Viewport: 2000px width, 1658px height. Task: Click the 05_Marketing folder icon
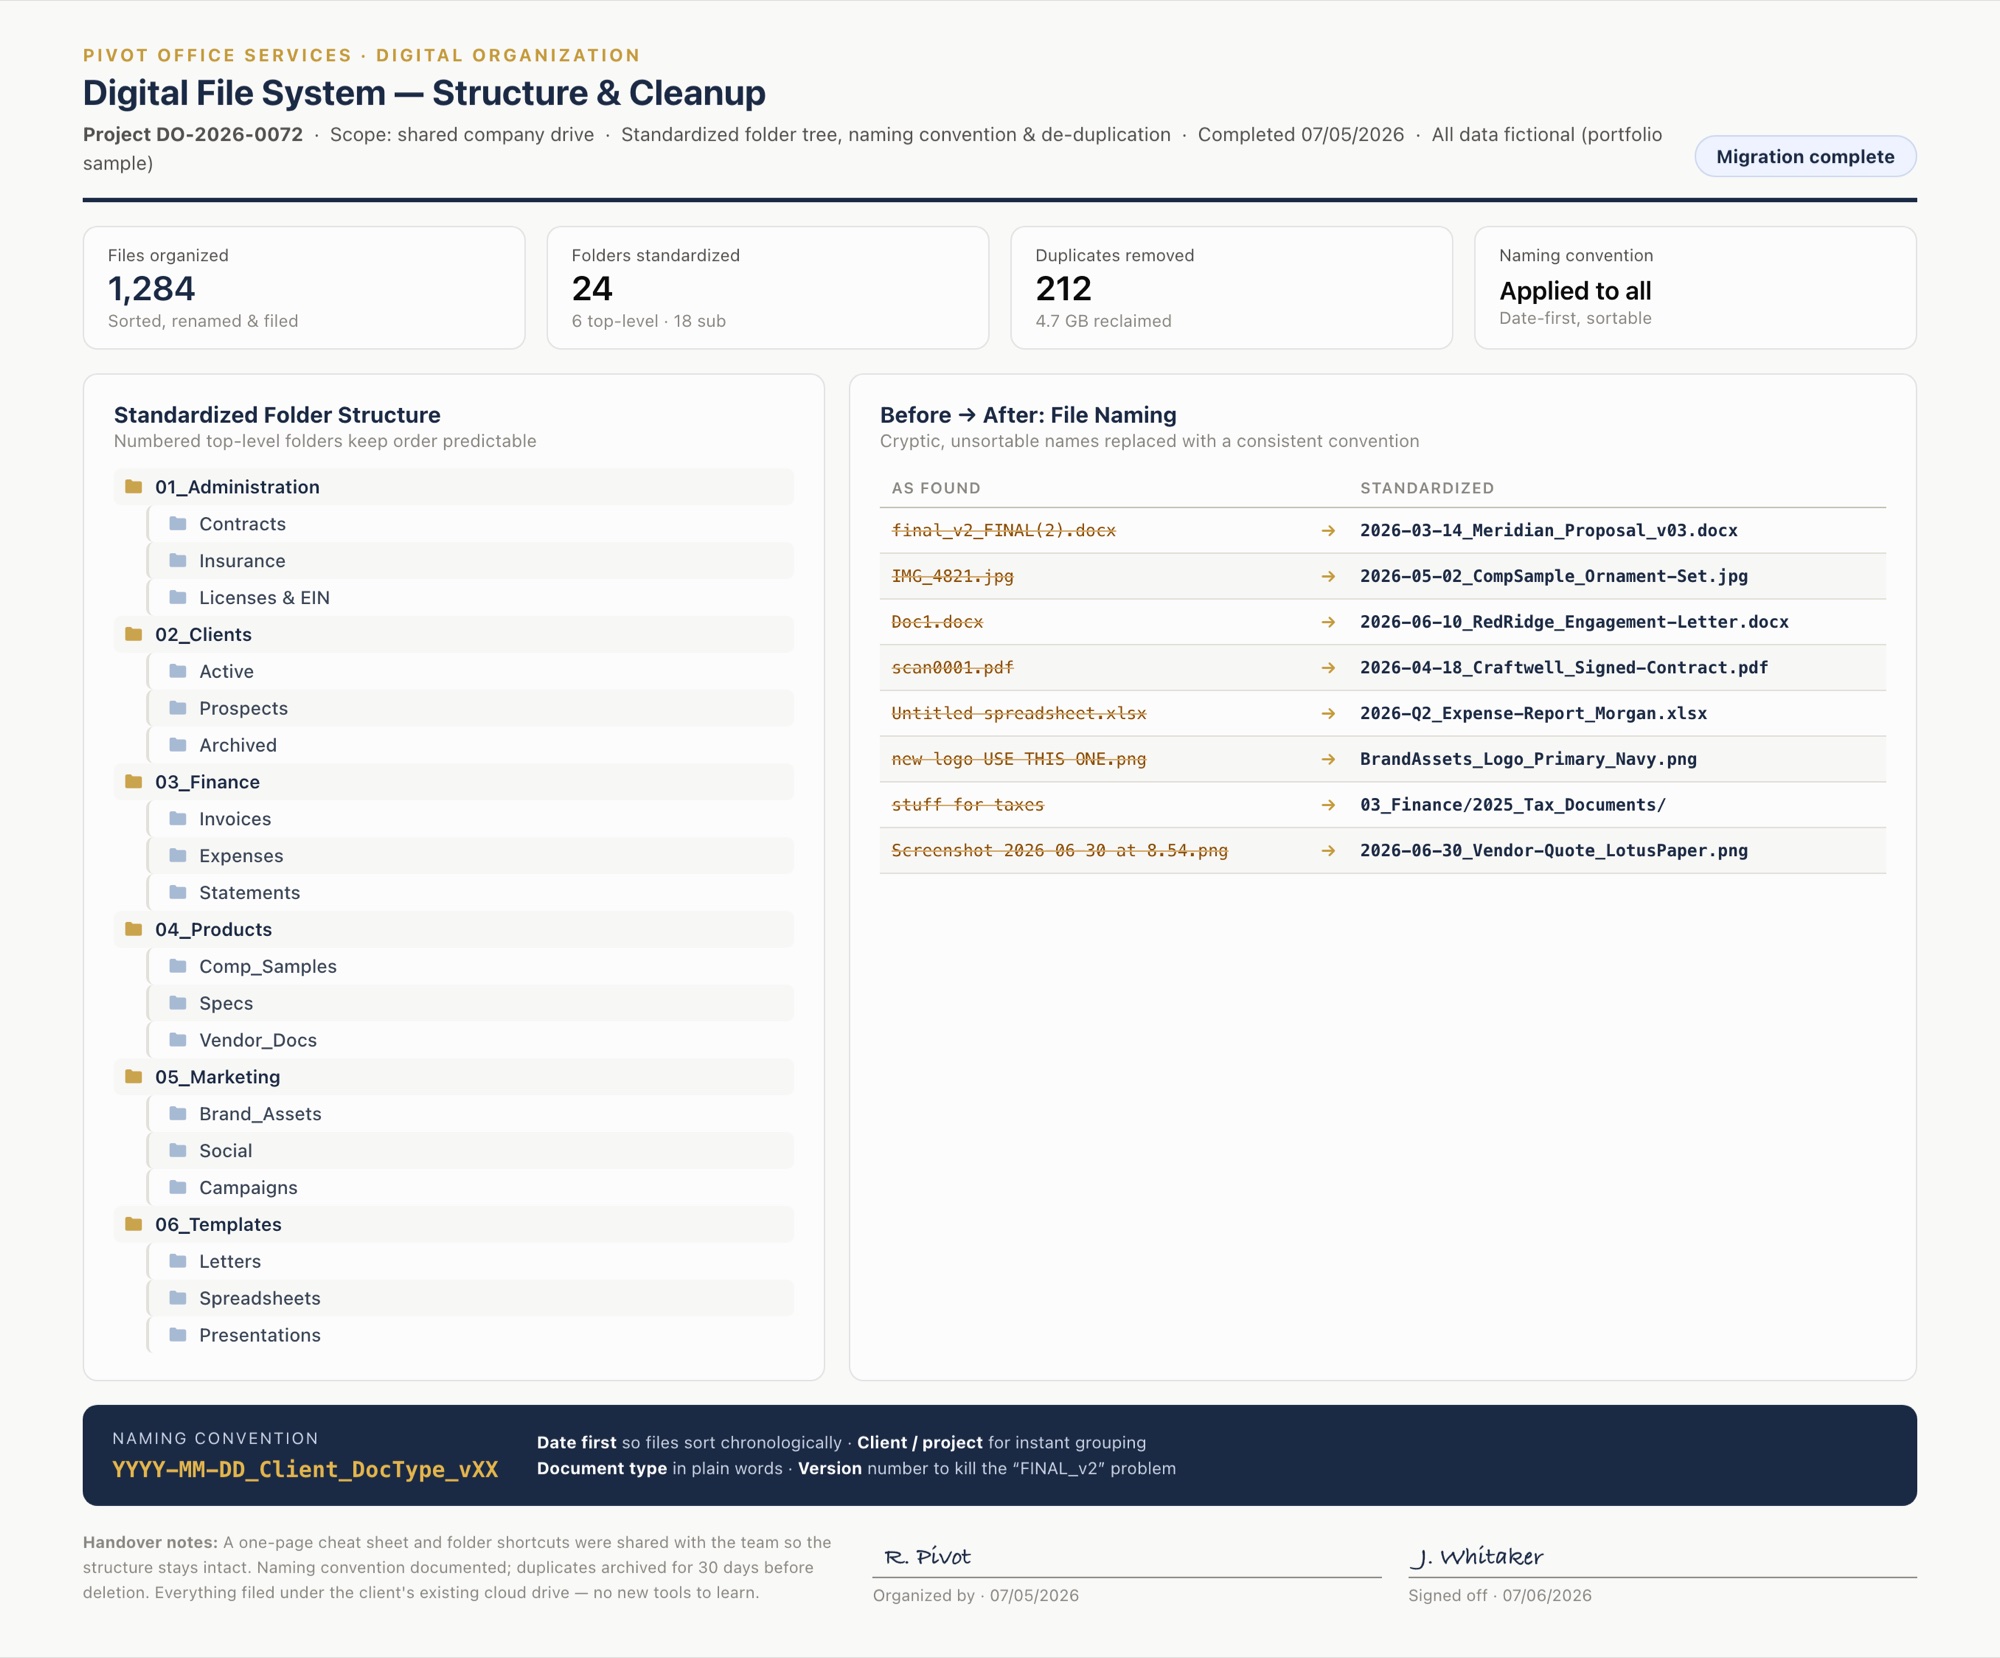133,1077
